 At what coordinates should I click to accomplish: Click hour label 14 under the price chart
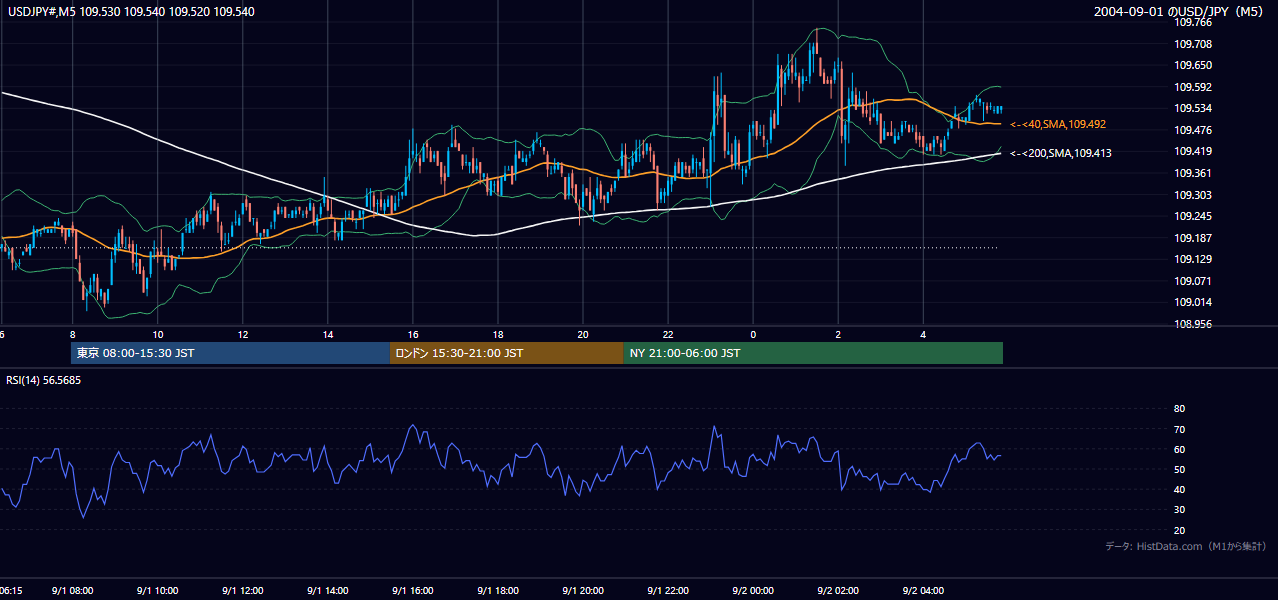point(328,334)
